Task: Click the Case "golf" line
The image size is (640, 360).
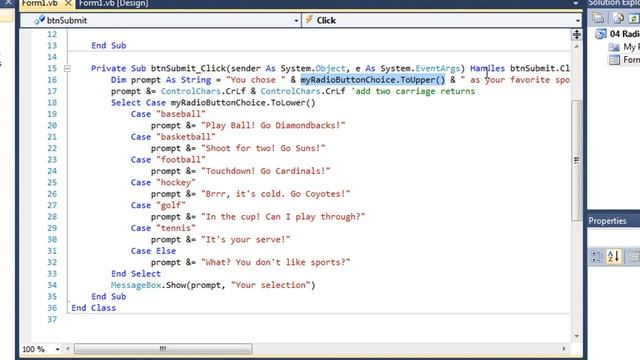Action: (x=158, y=206)
